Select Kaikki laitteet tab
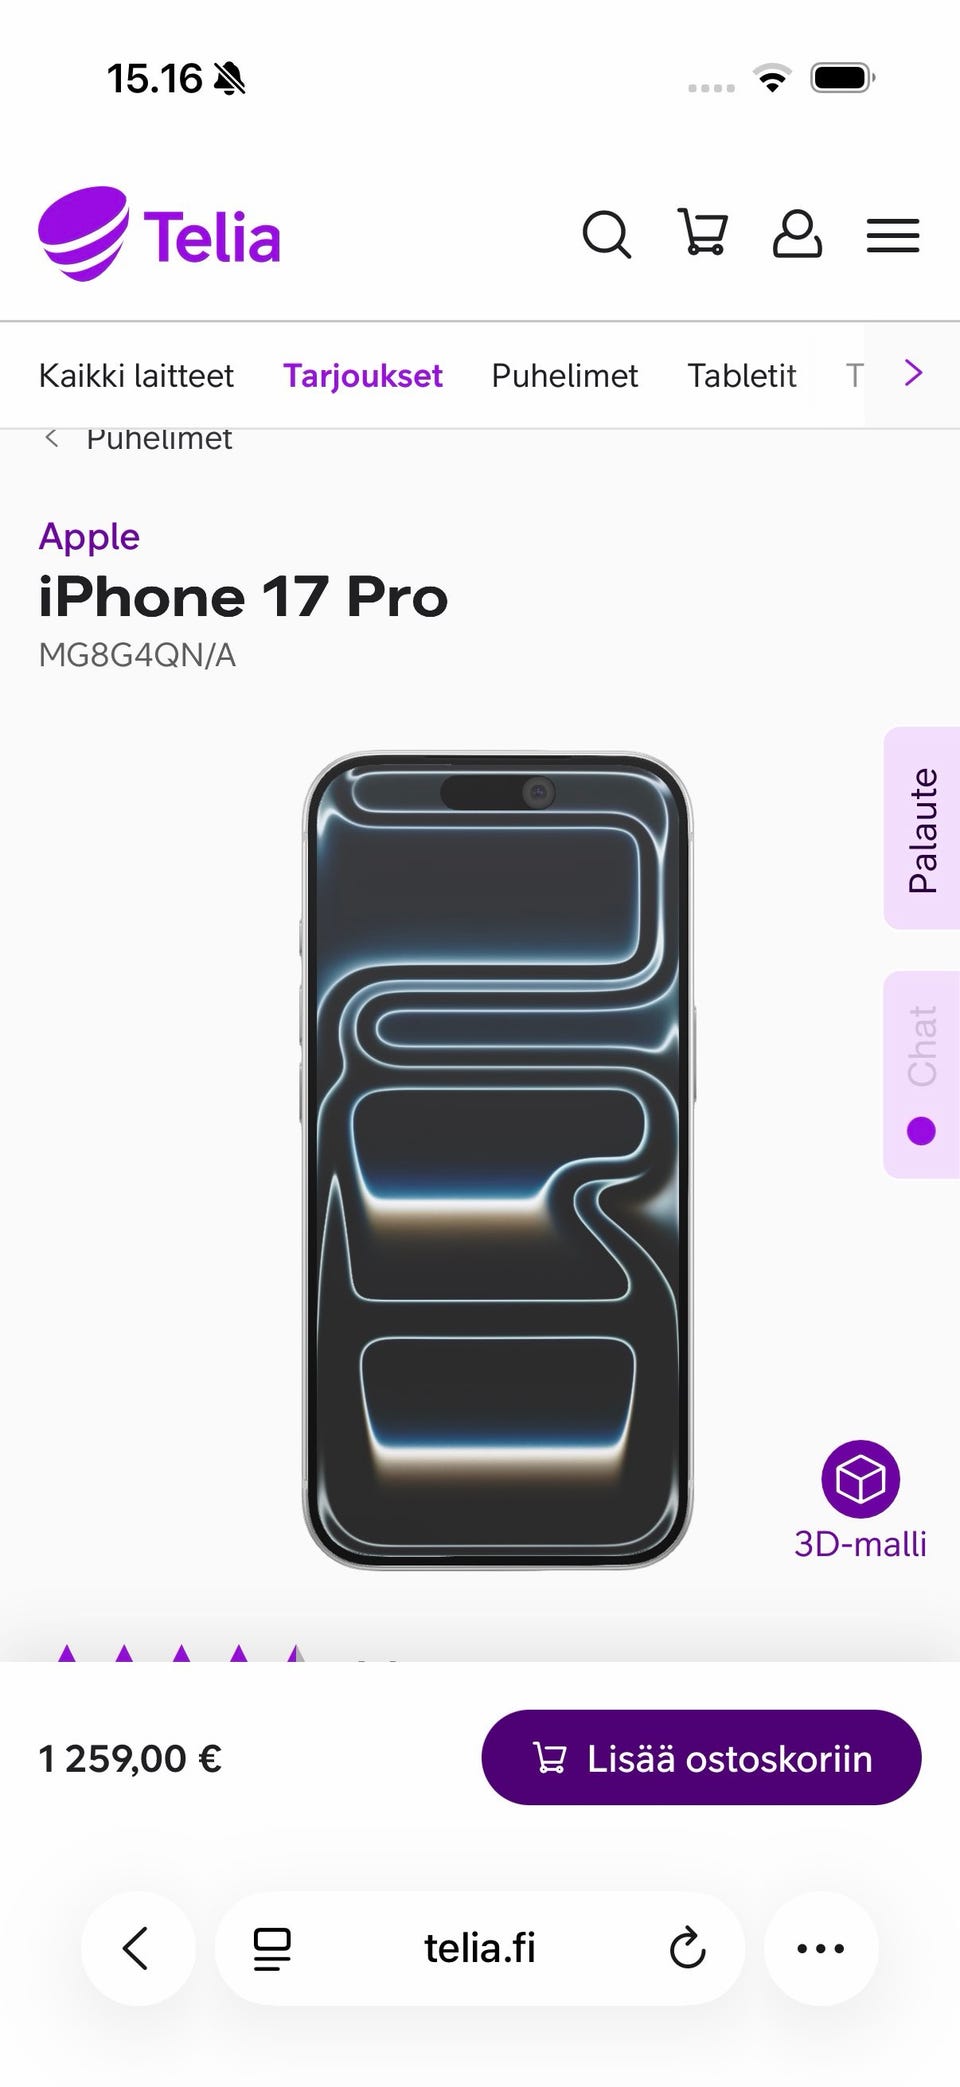 [x=136, y=375]
